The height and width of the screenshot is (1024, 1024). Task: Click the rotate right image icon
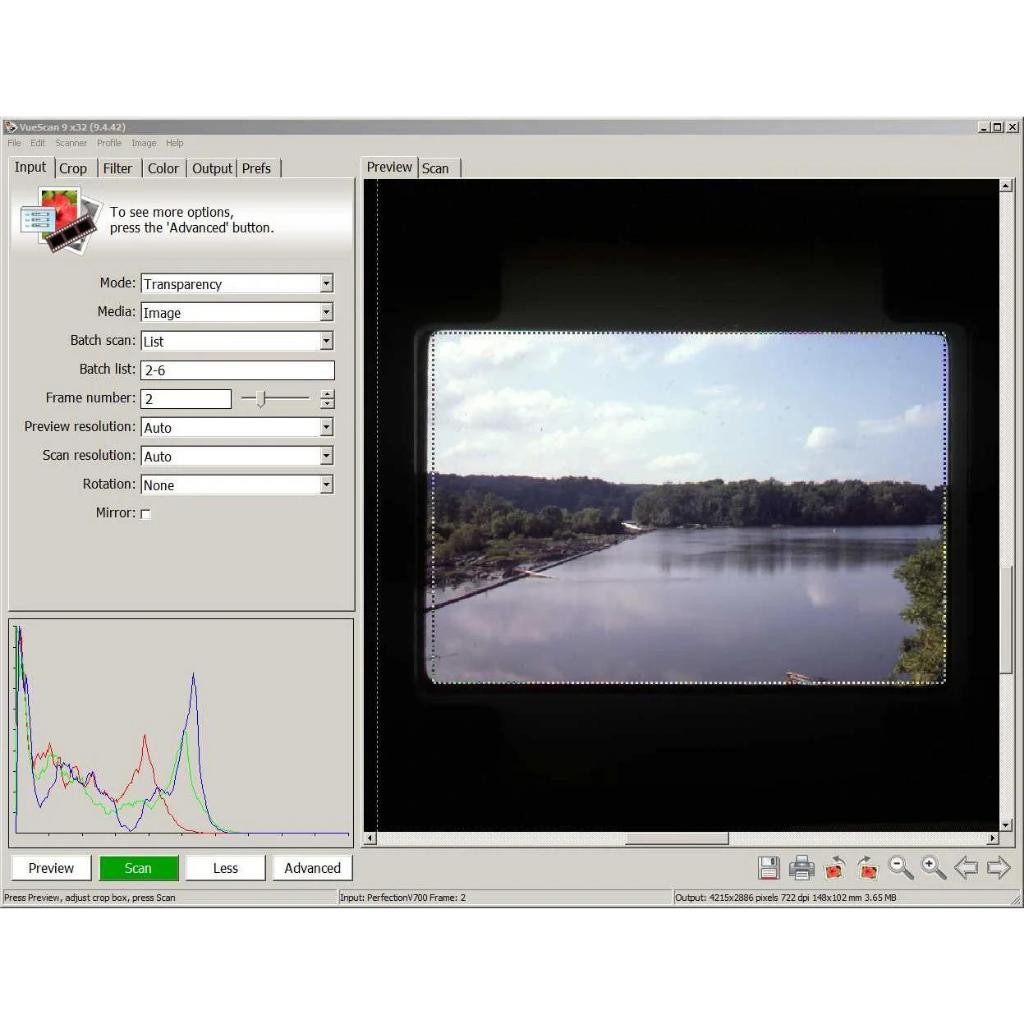pos(868,868)
